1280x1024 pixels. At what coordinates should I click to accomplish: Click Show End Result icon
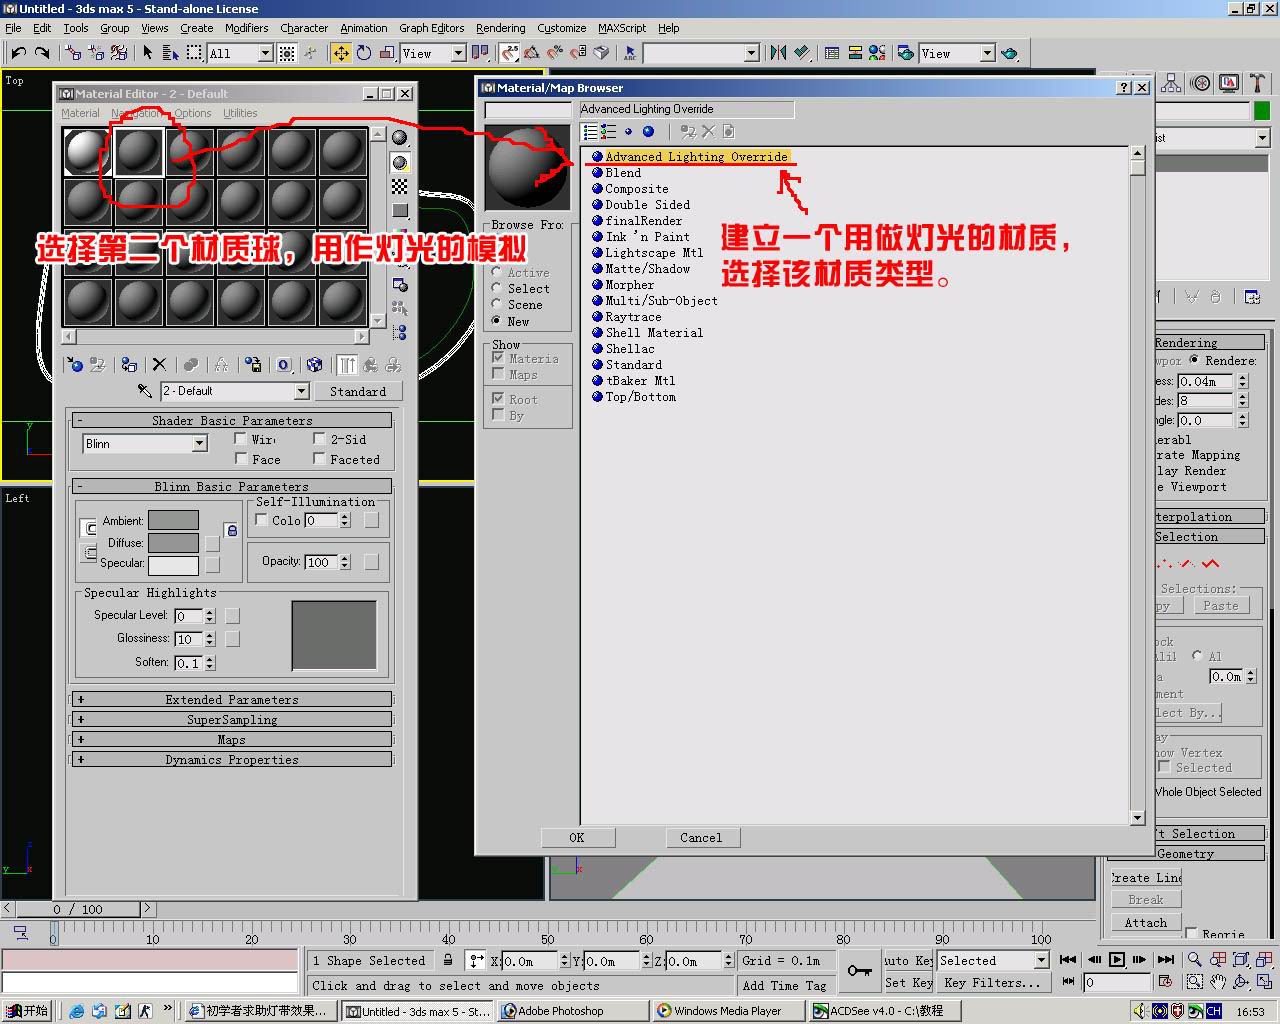click(347, 365)
